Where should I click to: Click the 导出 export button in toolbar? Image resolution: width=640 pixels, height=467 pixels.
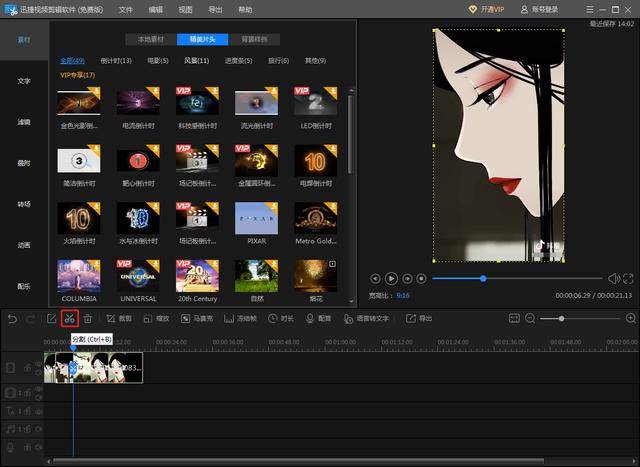[419, 318]
